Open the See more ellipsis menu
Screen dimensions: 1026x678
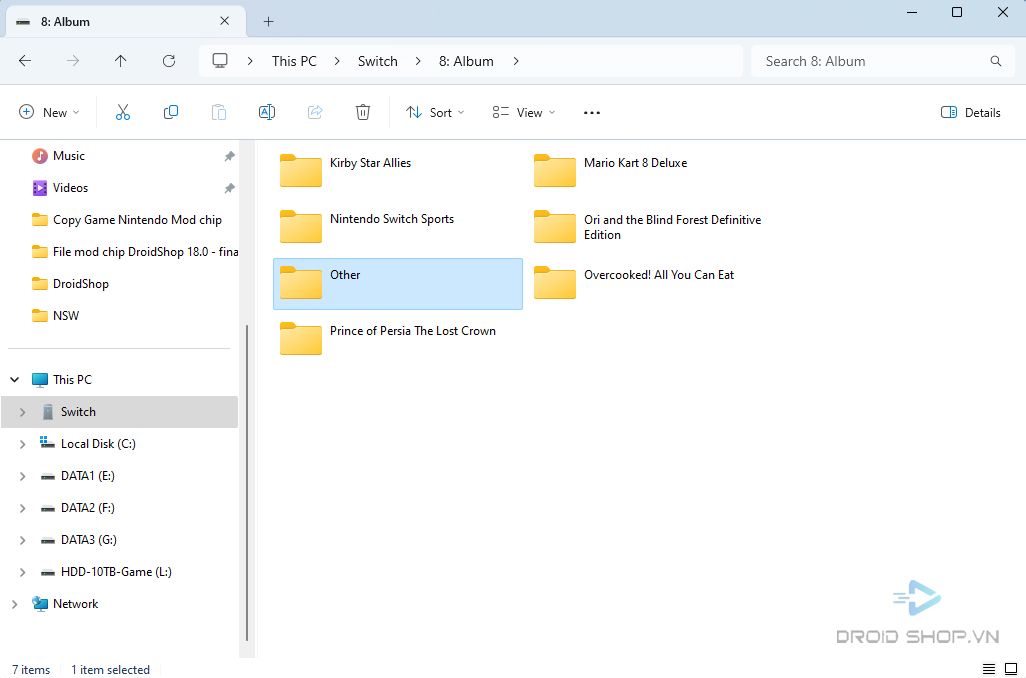(592, 113)
